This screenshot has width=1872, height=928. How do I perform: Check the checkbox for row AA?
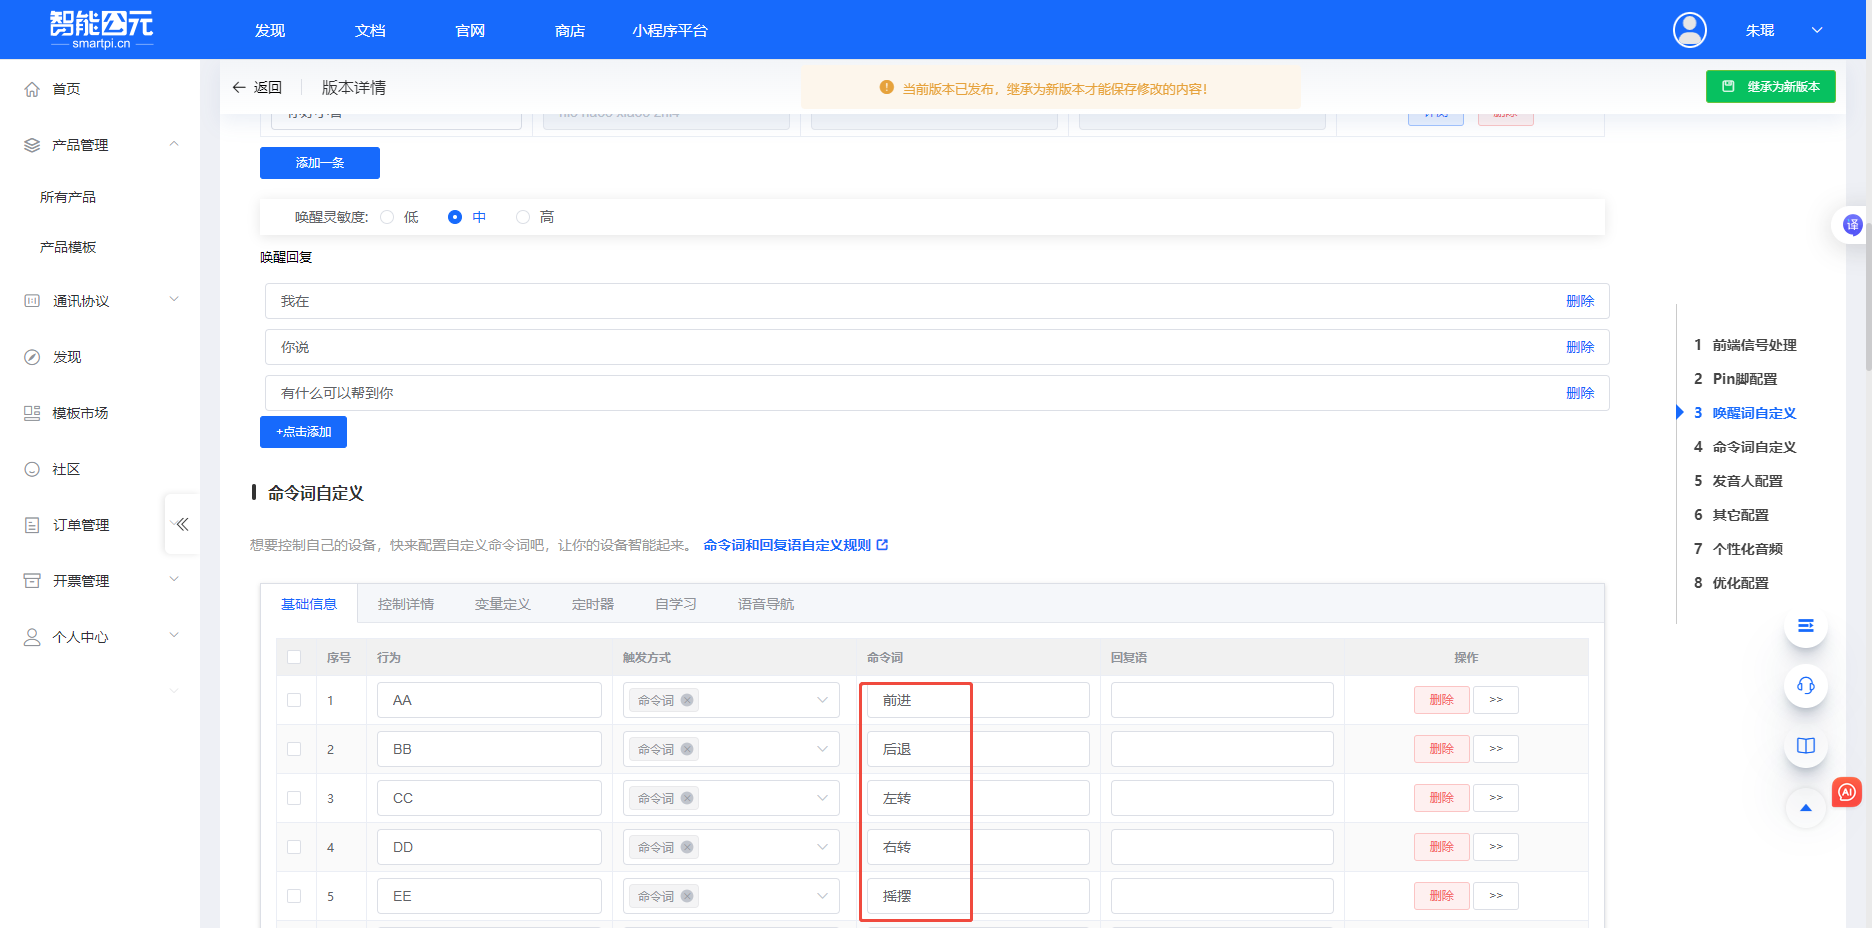294,700
